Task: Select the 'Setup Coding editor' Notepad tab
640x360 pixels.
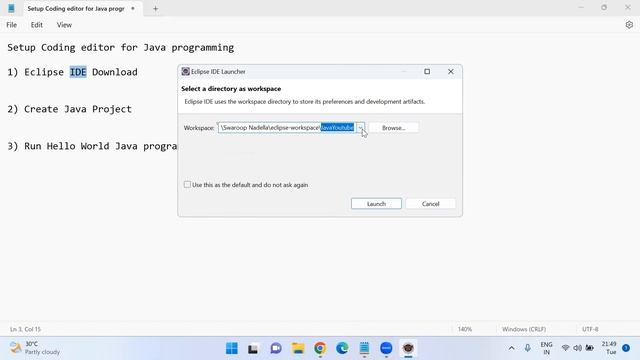Action: (76, 9)
